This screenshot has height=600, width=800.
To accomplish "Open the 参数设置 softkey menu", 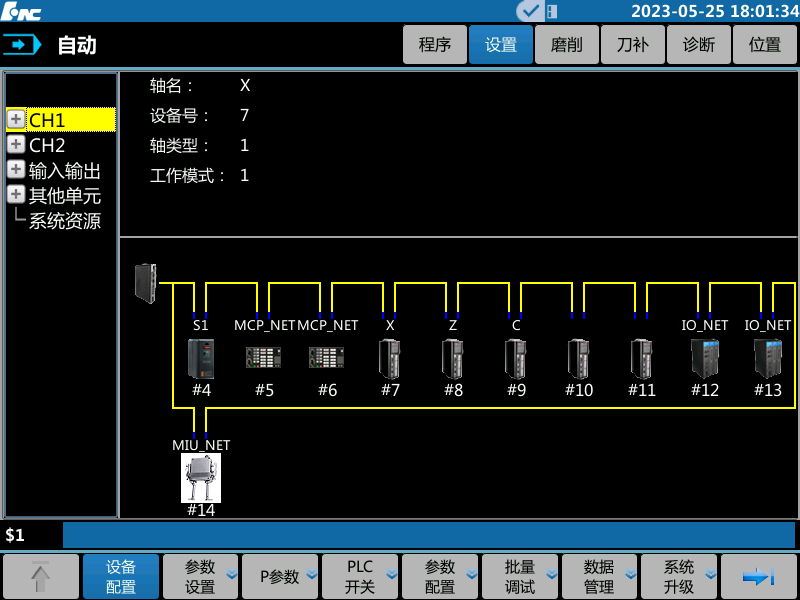I will pyautogui.click(x=201, y=577).
